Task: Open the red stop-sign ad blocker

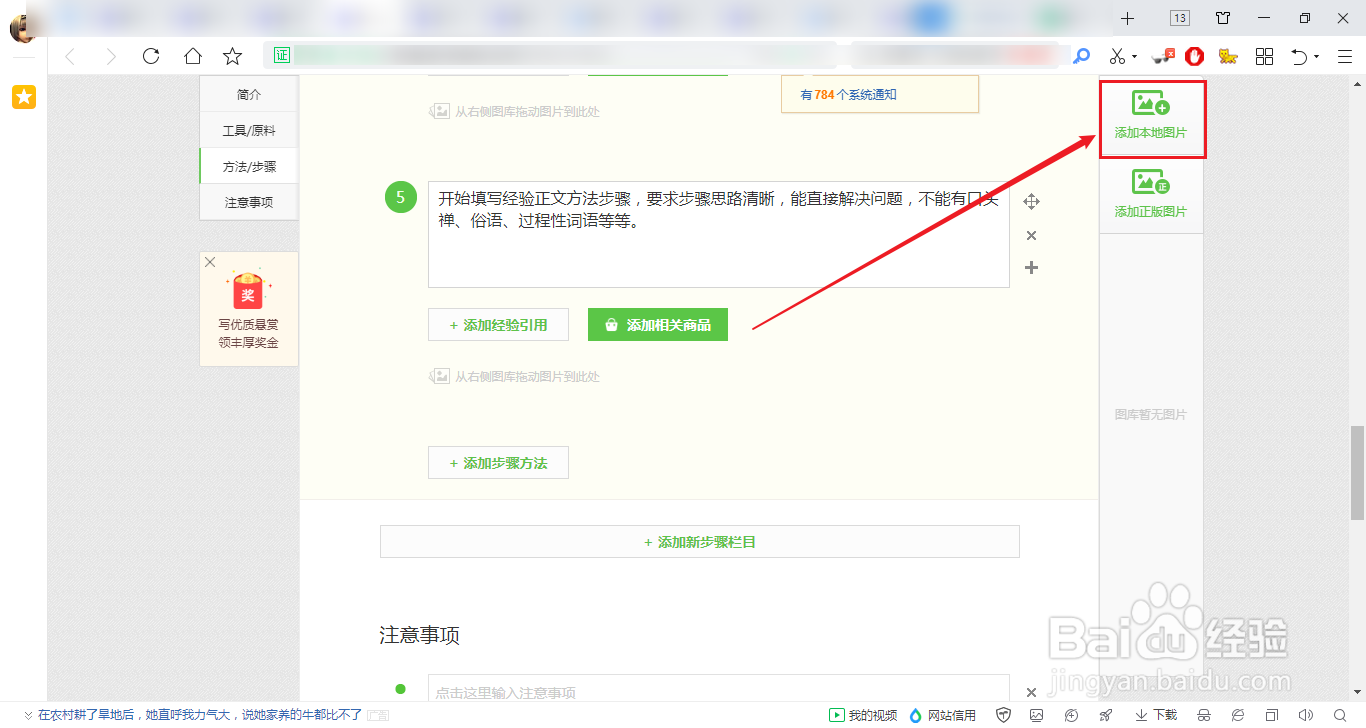Action: [1194, 57]
